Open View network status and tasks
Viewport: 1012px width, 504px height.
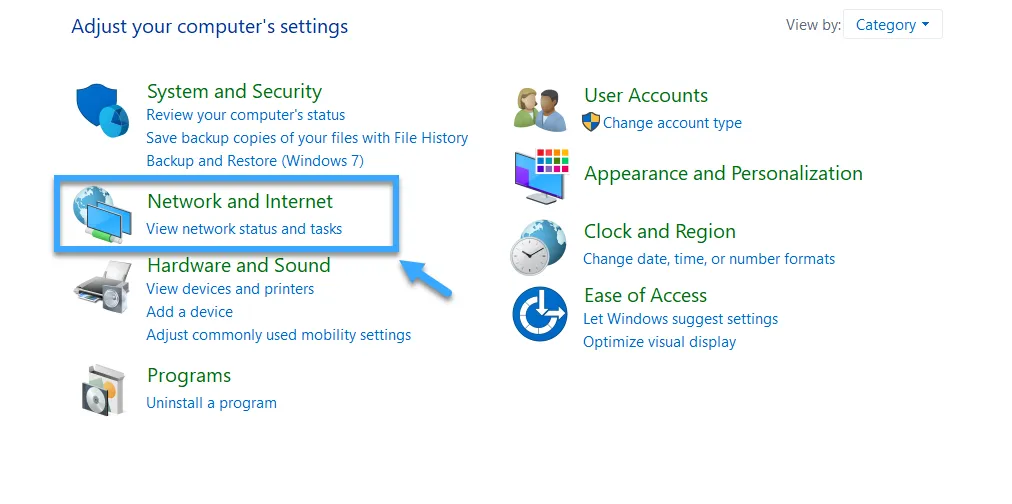[x=244, y=228]
